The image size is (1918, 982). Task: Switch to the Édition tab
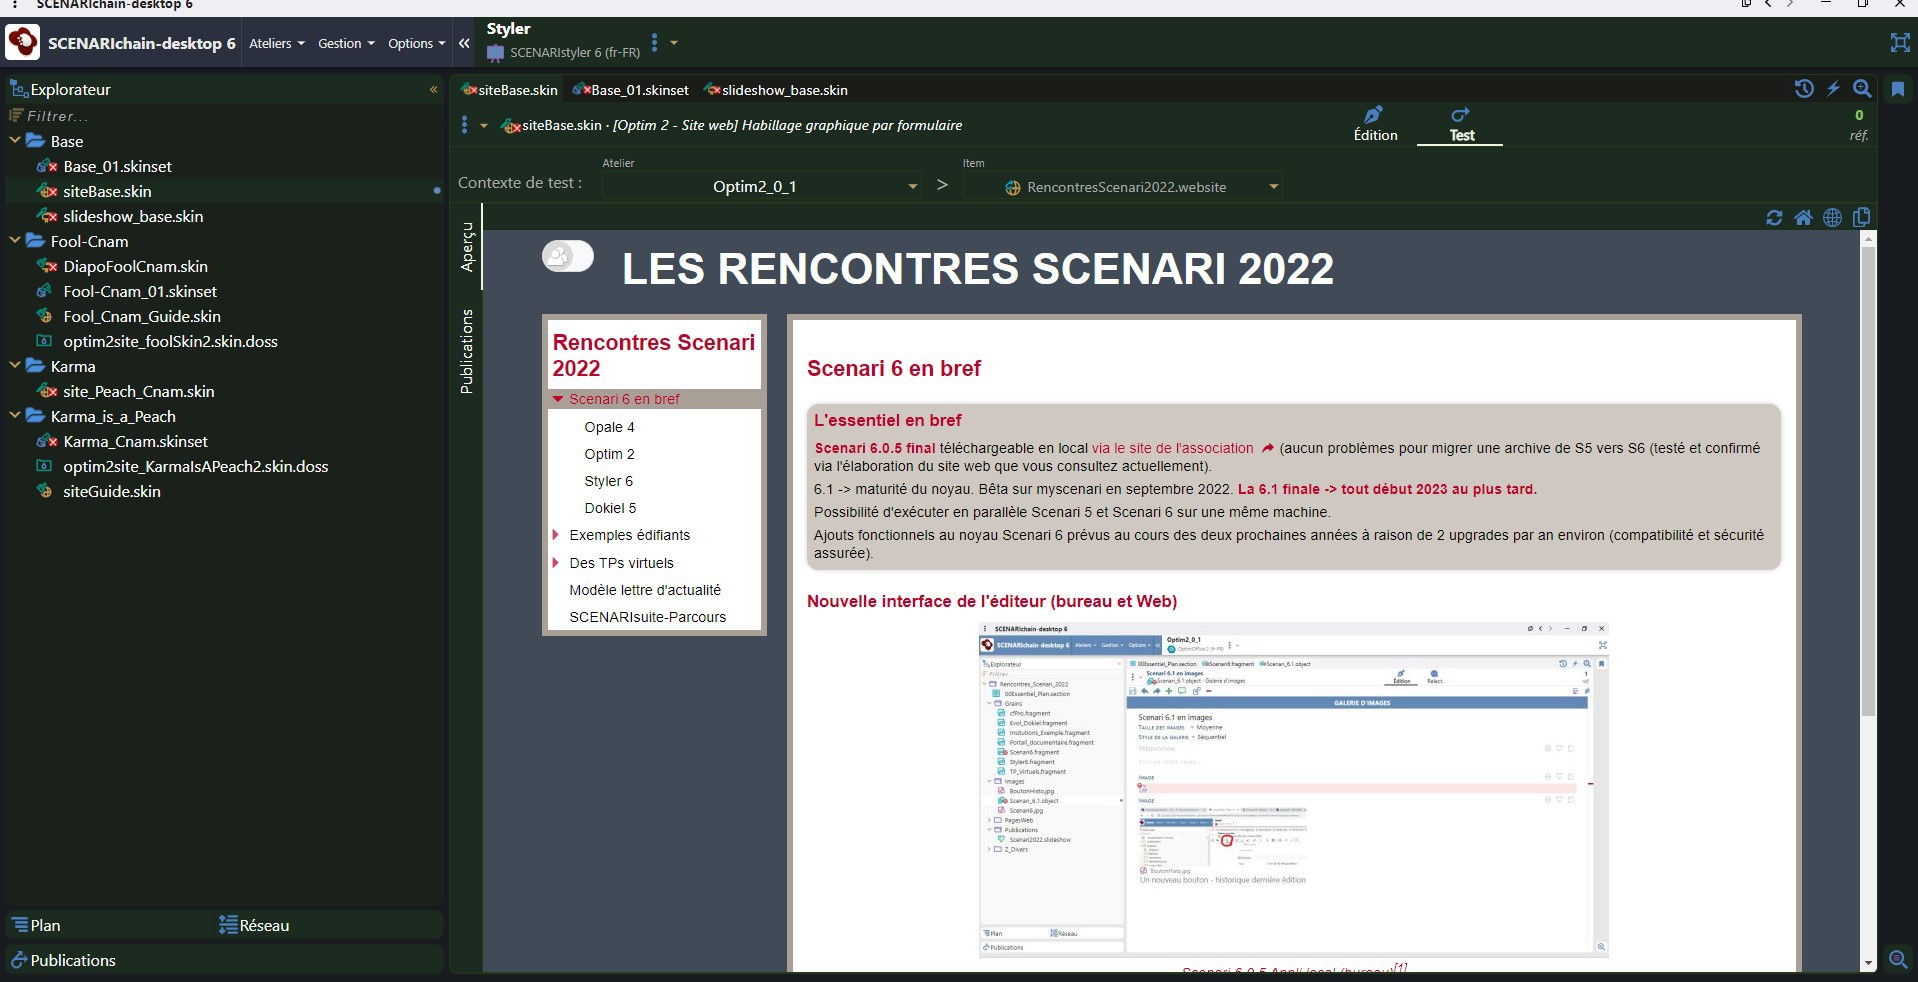1375,125
